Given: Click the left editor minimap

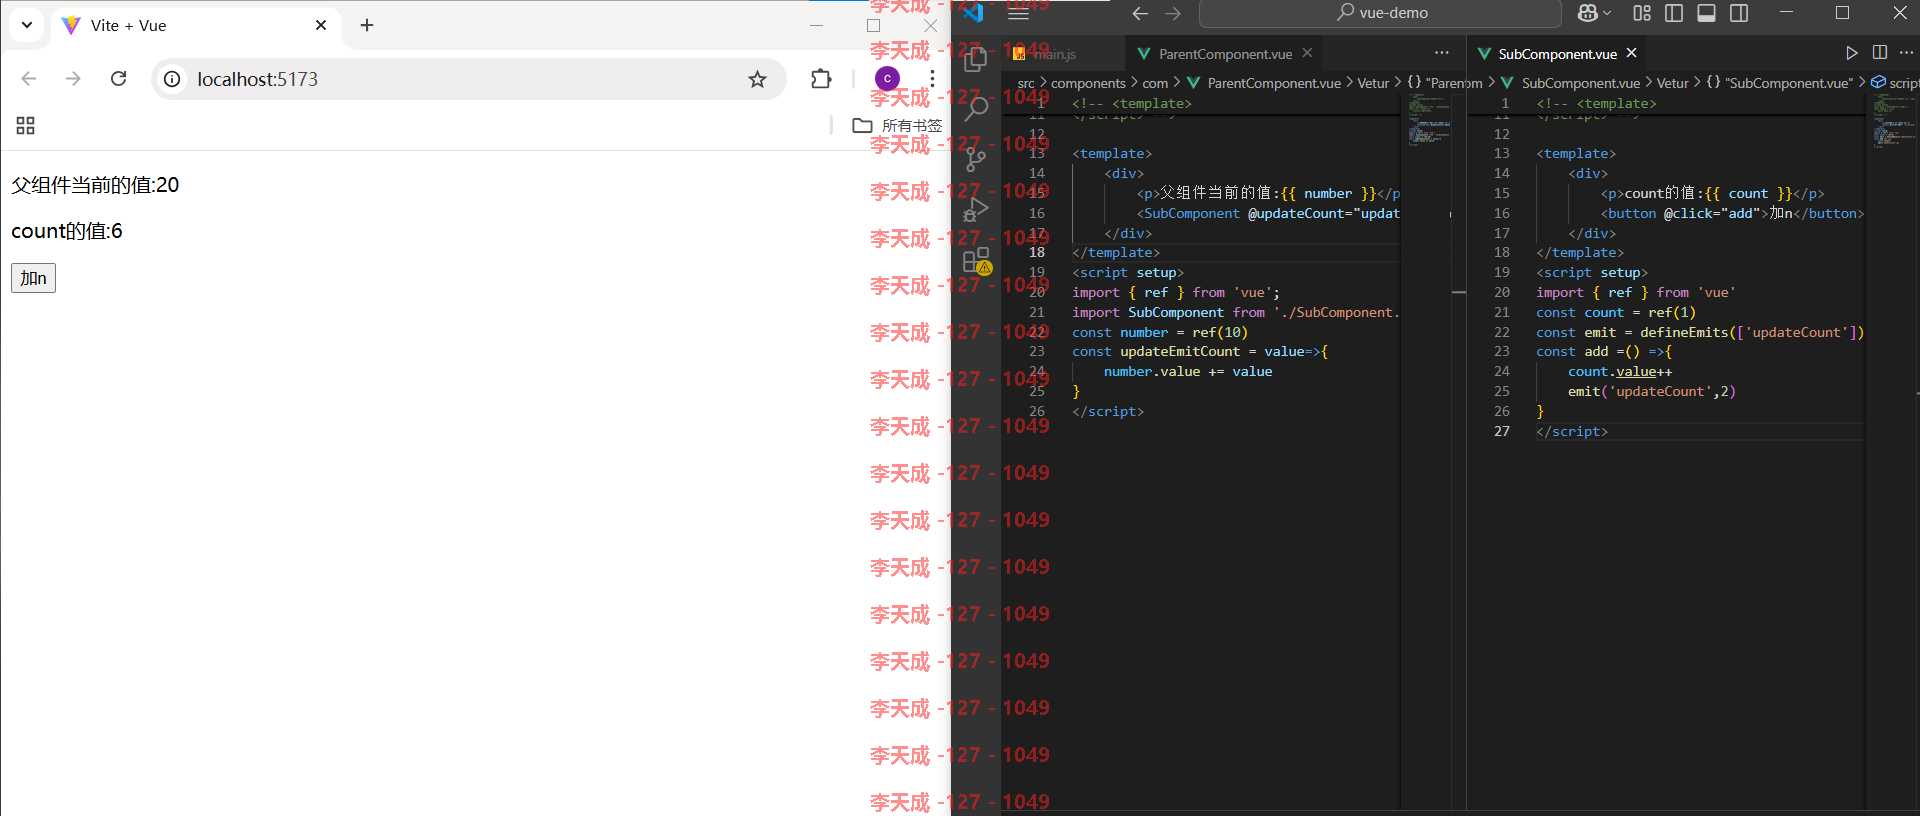Looking at the screenshot, I should tap(1429, 120).
